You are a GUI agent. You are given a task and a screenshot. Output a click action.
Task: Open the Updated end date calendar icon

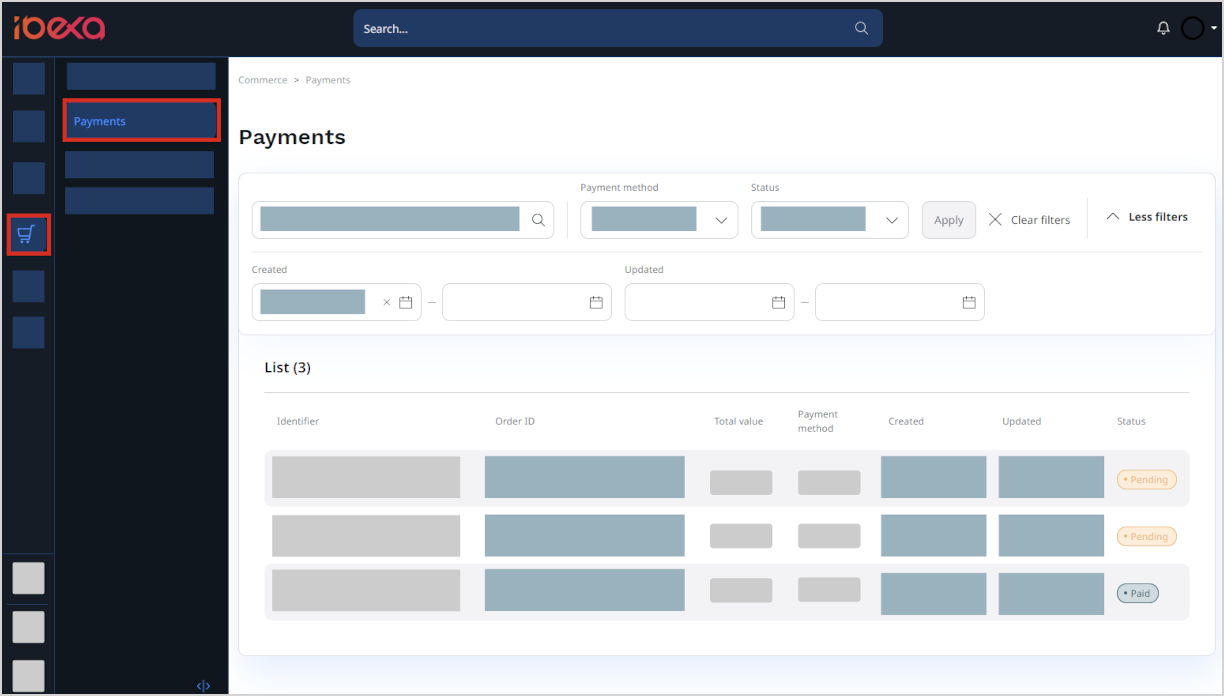point(968,301)
